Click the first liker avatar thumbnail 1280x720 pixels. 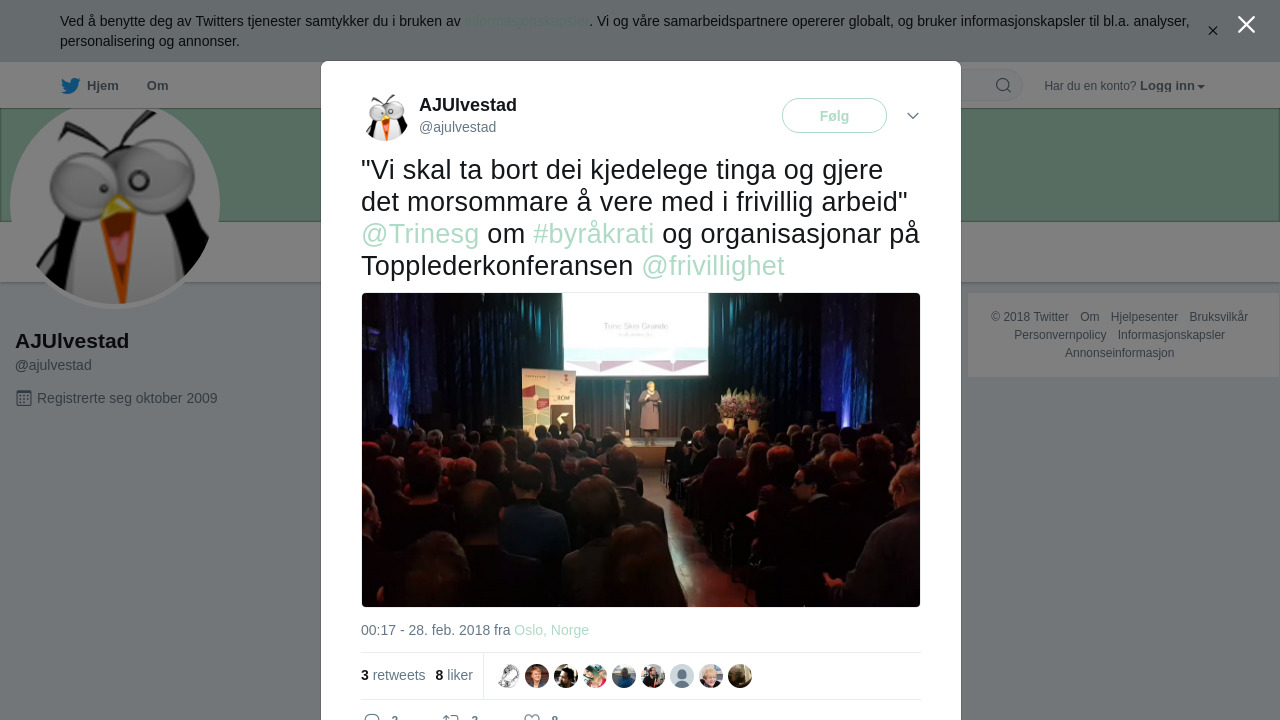(x=508, y=676)
